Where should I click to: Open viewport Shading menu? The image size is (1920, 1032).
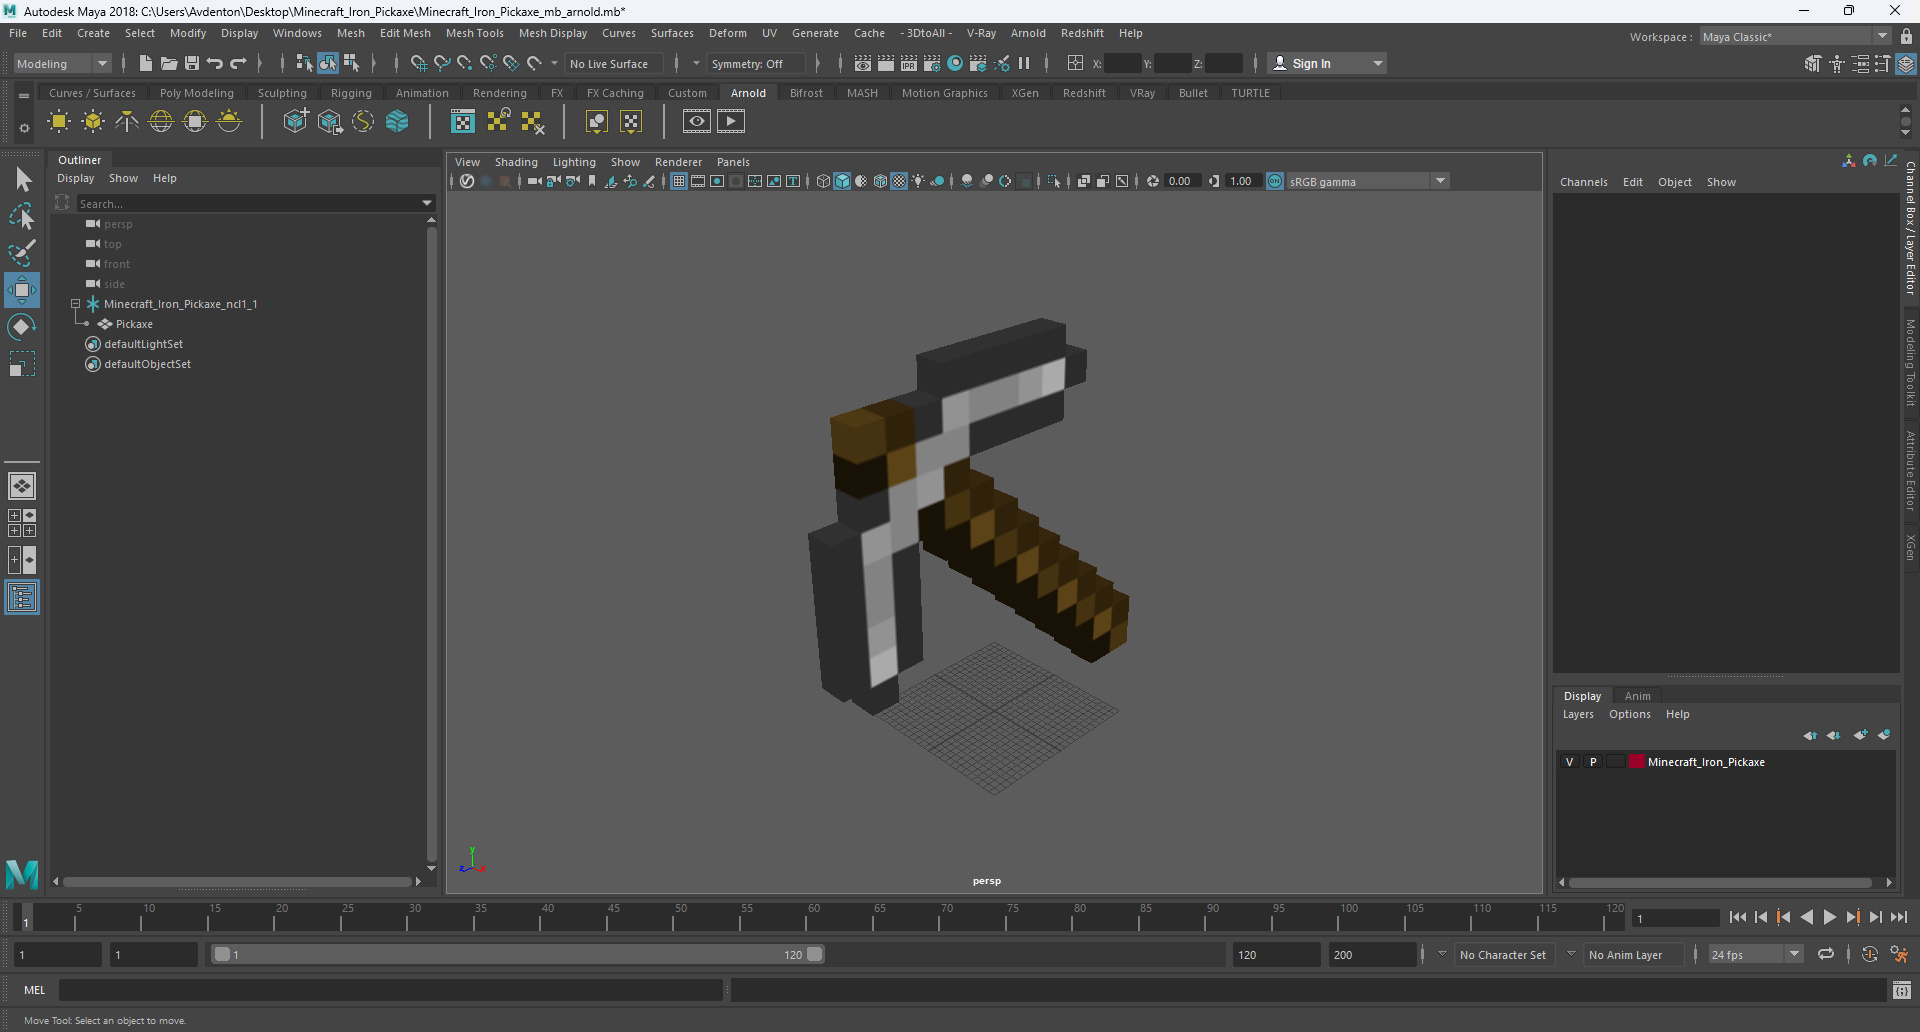[516, 162]
